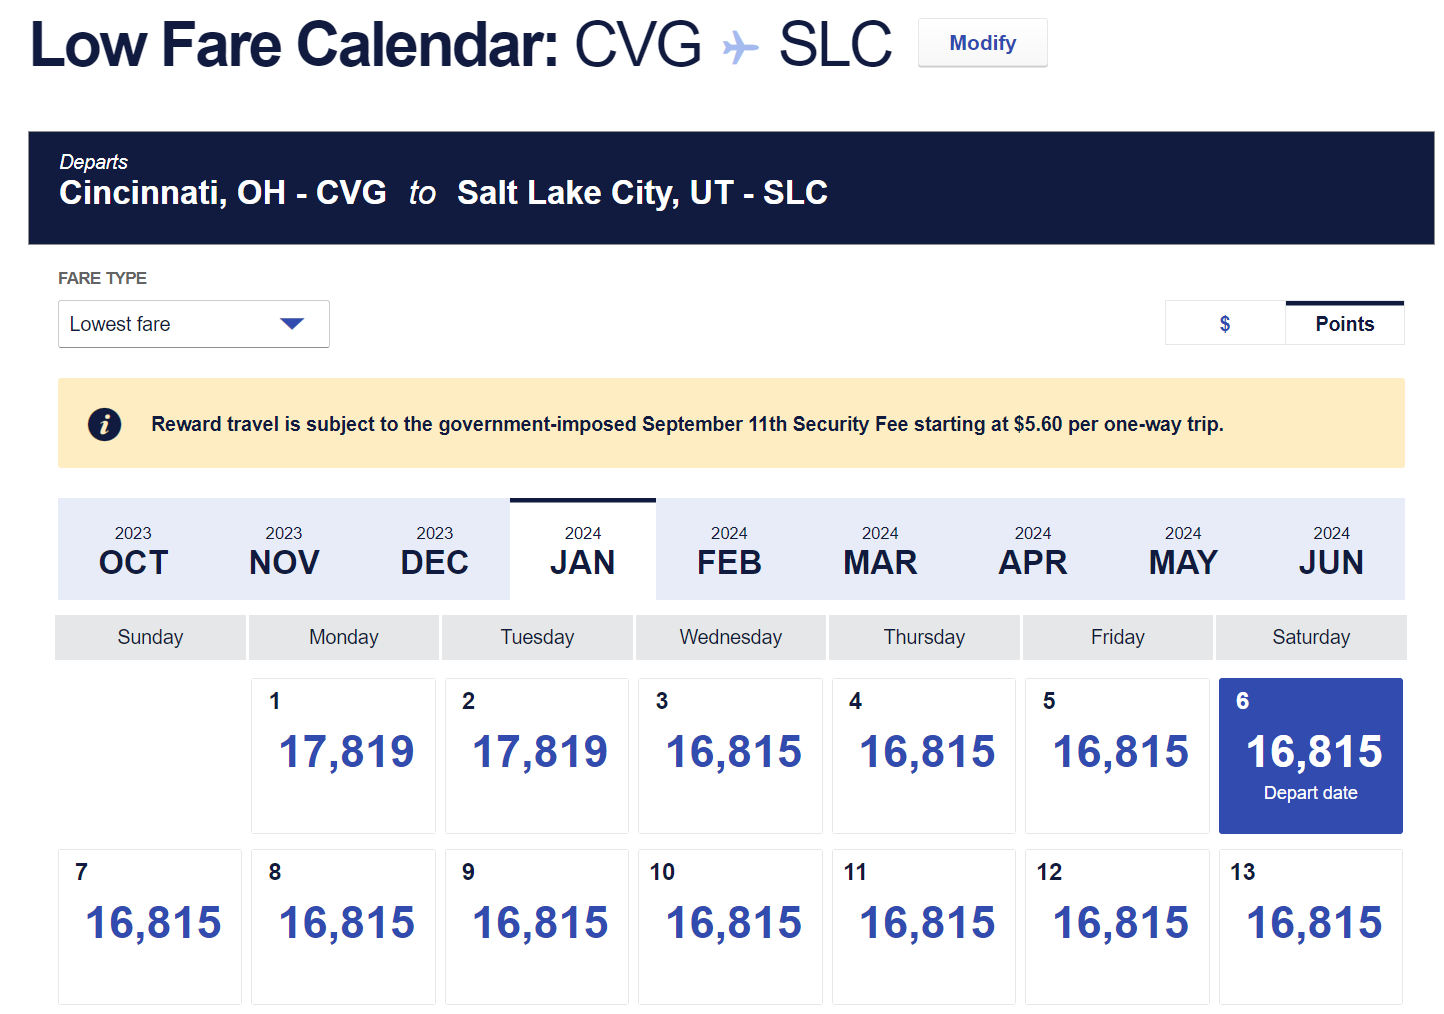The width and height of the screenshot is (1444, 1014).
Task: Click the Modify button
Action: point(982,43)
